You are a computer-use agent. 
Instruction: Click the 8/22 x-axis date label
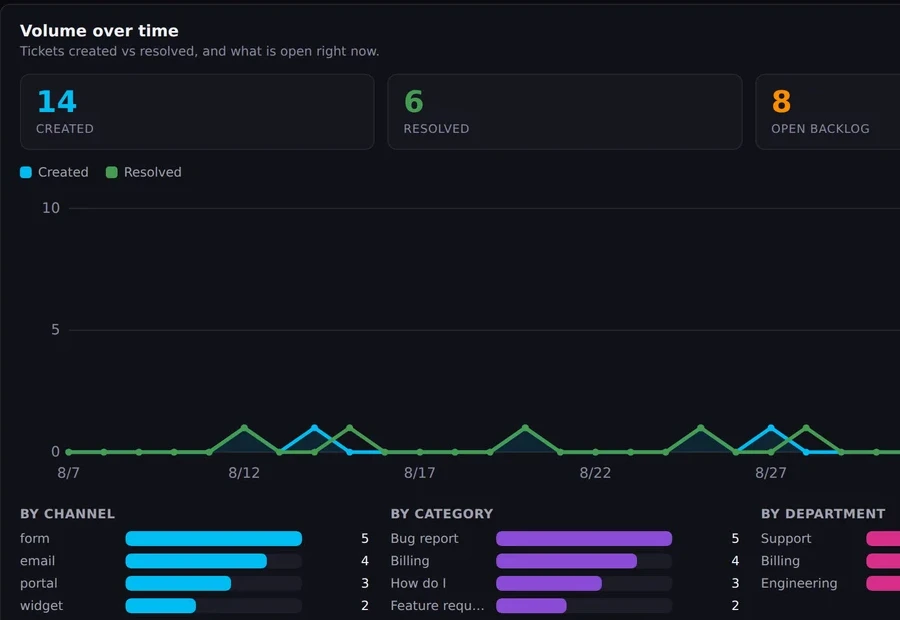(595, 473)
